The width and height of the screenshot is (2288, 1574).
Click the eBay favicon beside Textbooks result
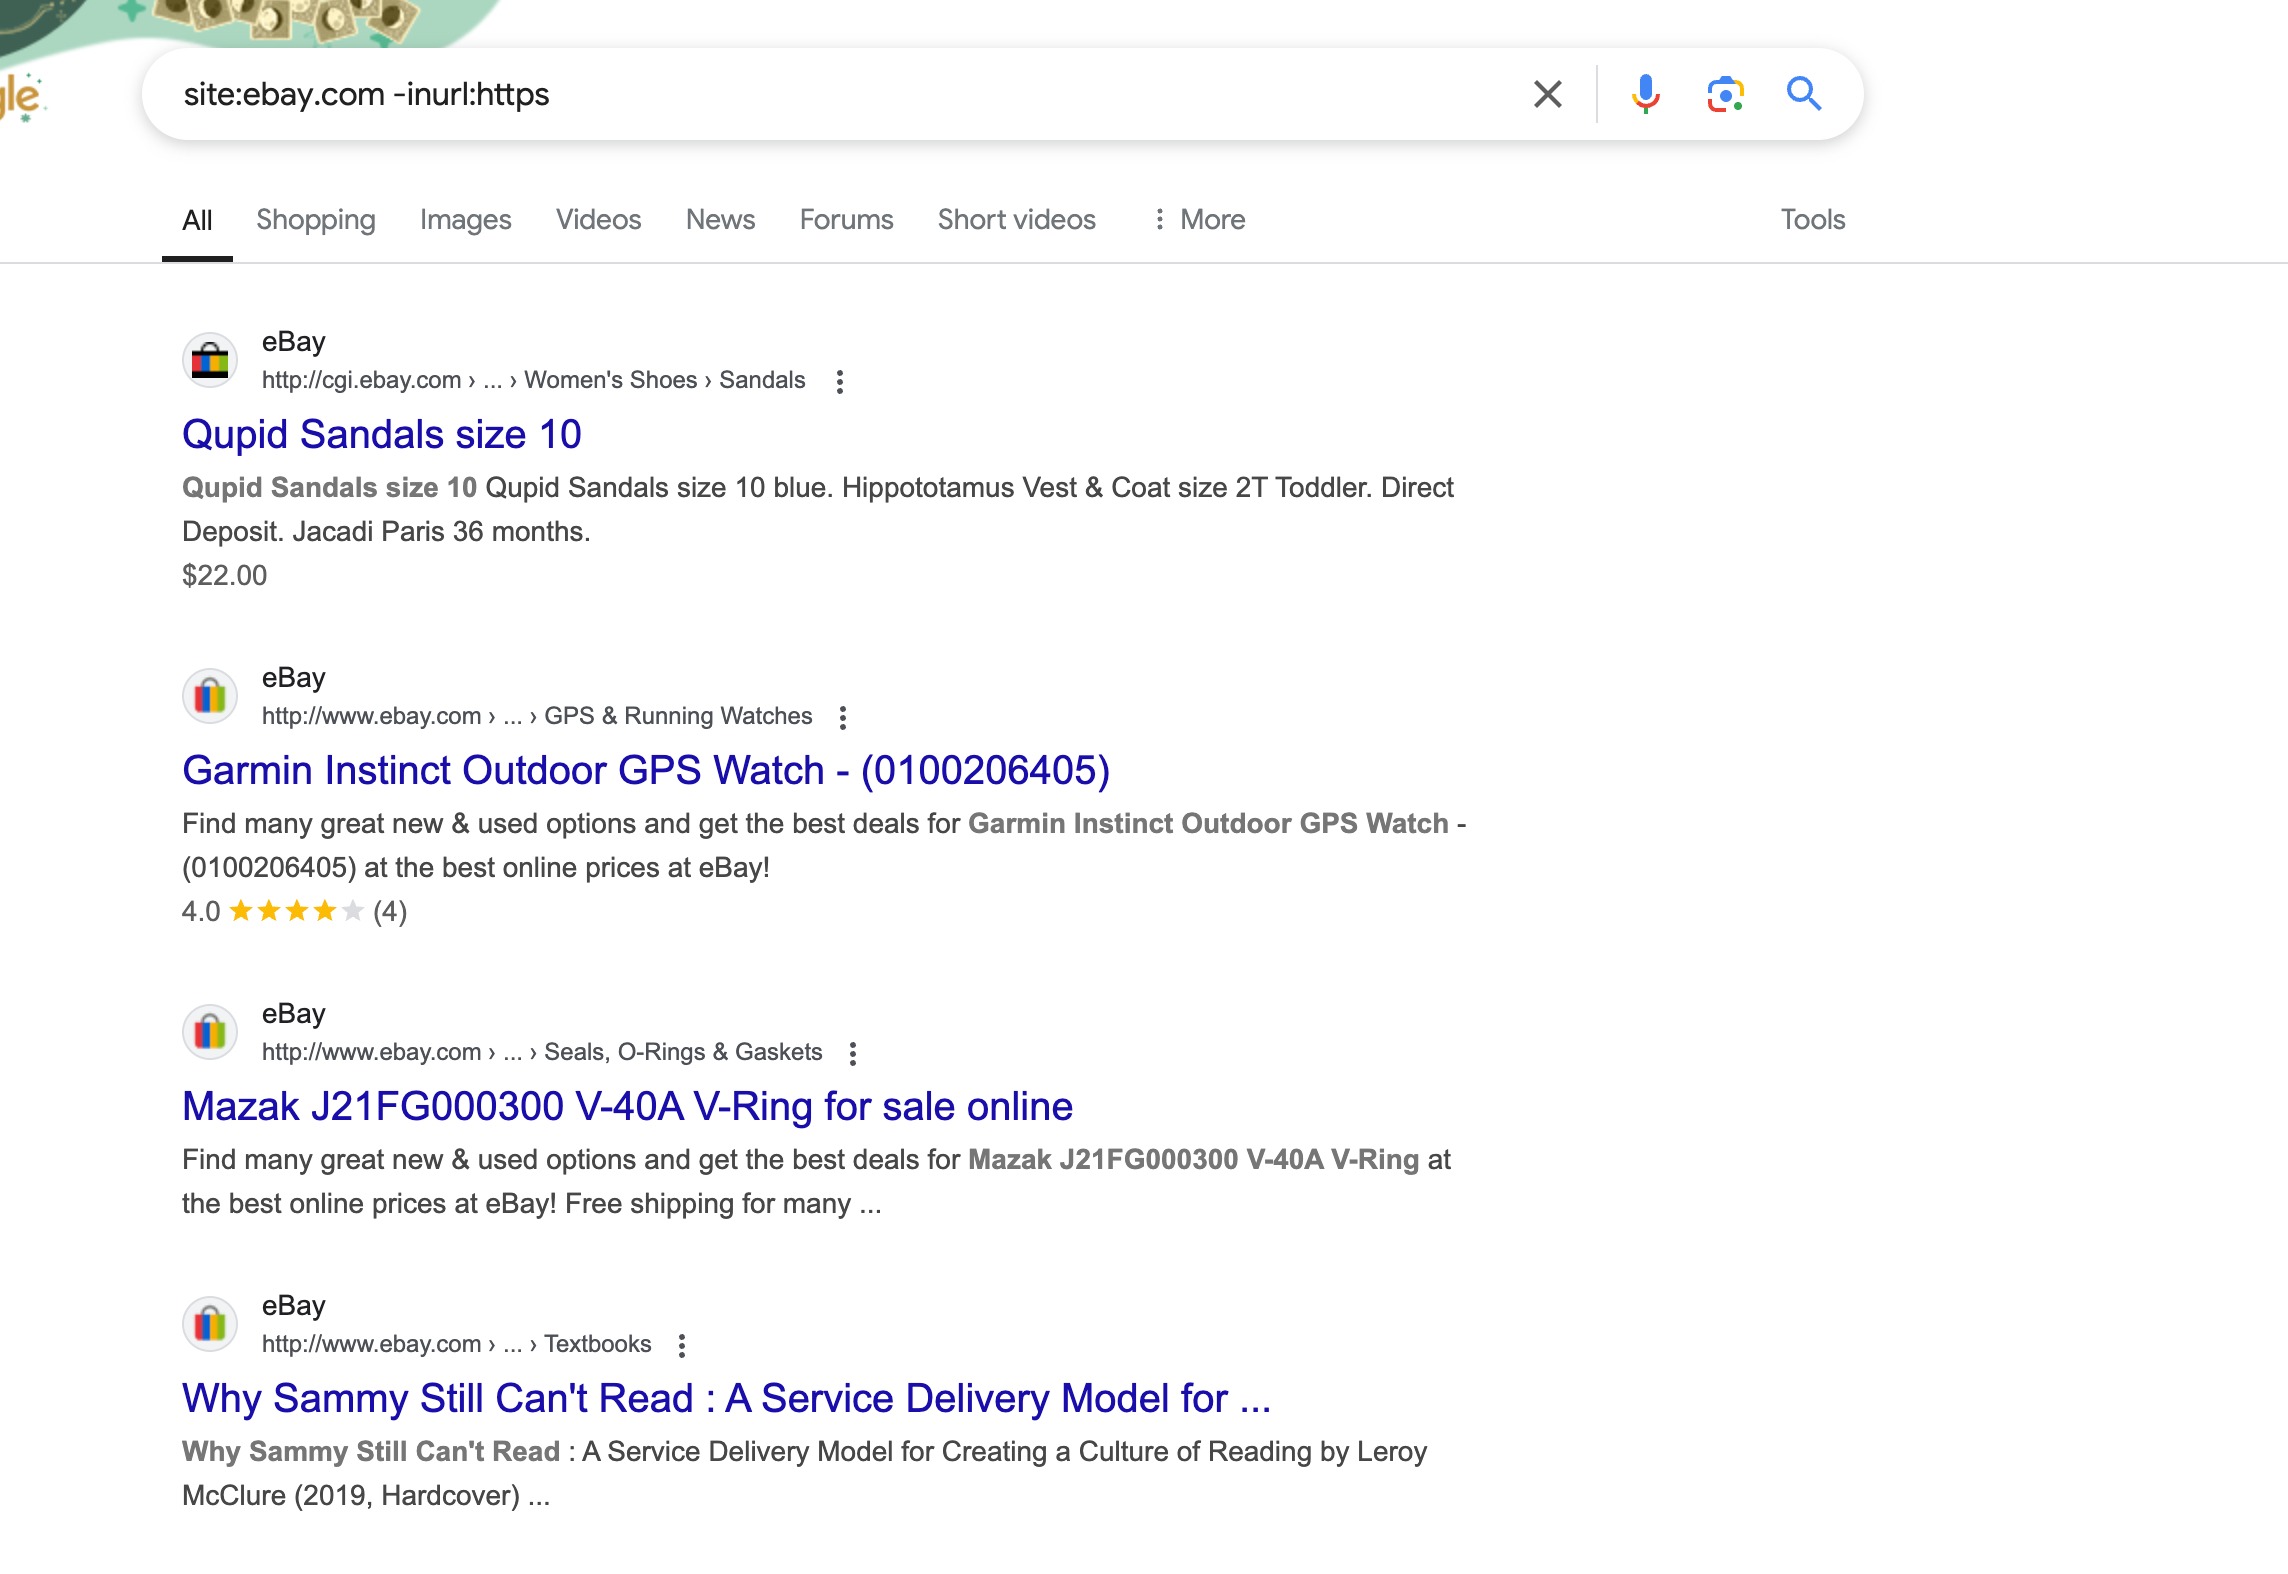pyautogui.click(x=210, y=1324)
